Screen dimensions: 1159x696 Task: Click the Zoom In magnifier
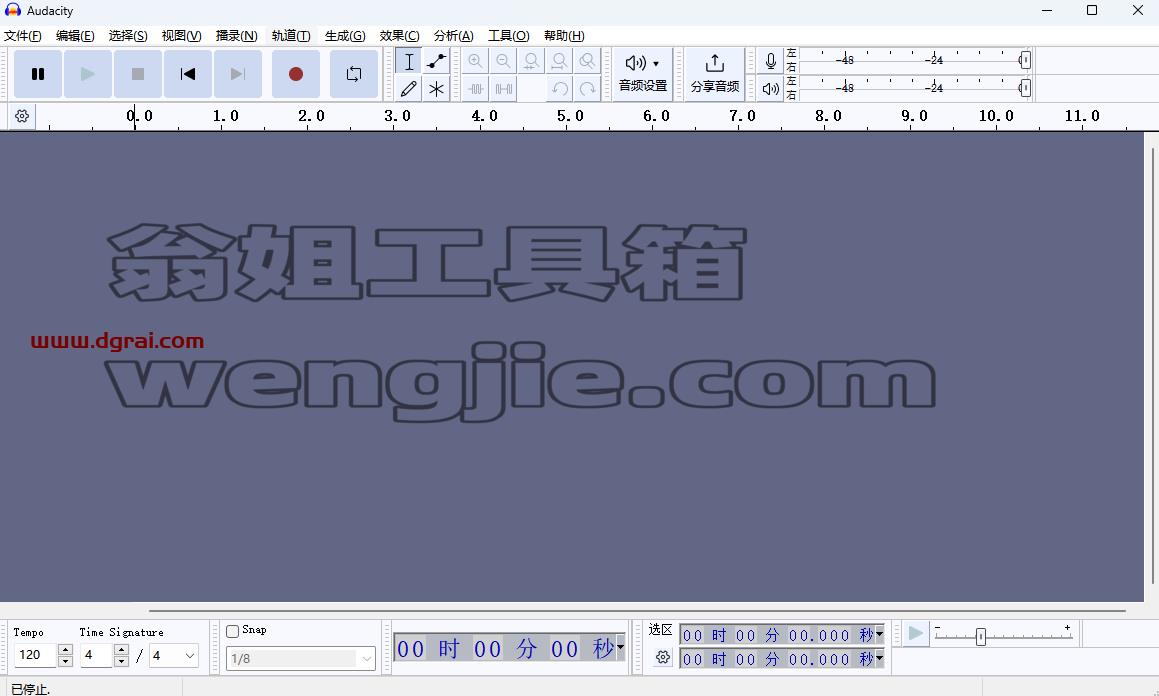[x=475, y=61]
